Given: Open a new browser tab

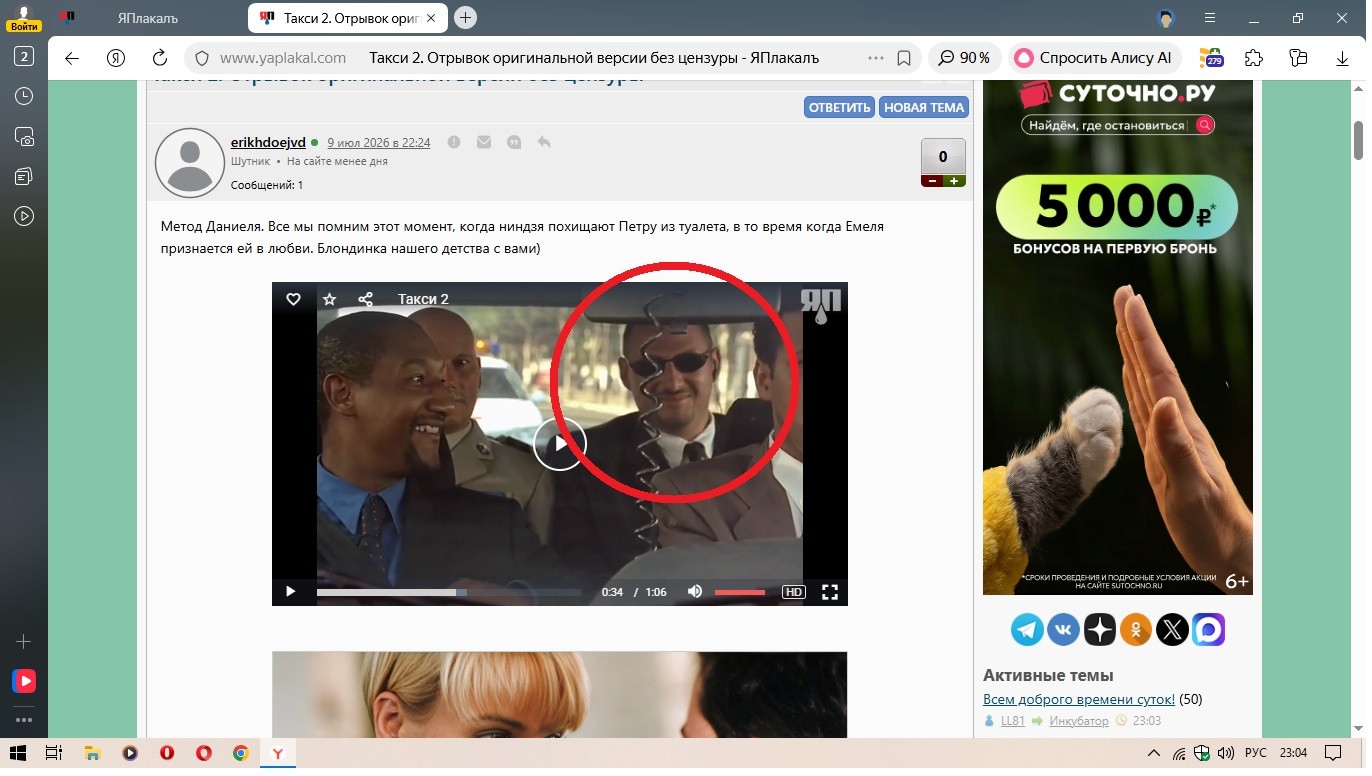Looking at the screenshot, I should (465, 17).
